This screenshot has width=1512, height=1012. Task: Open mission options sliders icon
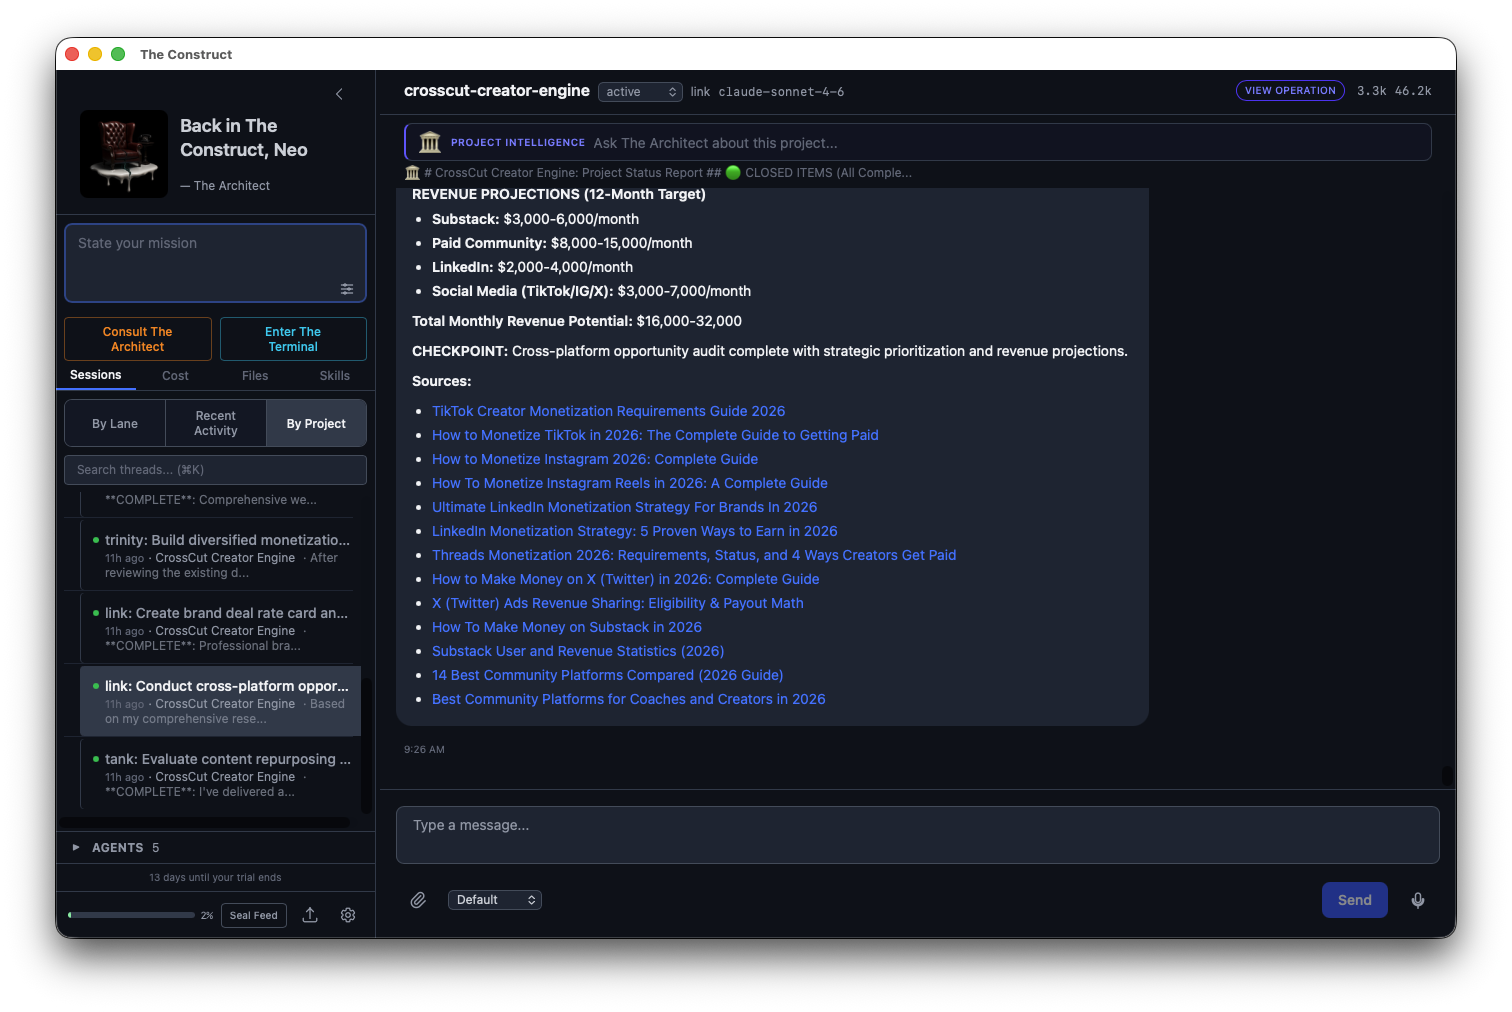[x=347, y=289]
